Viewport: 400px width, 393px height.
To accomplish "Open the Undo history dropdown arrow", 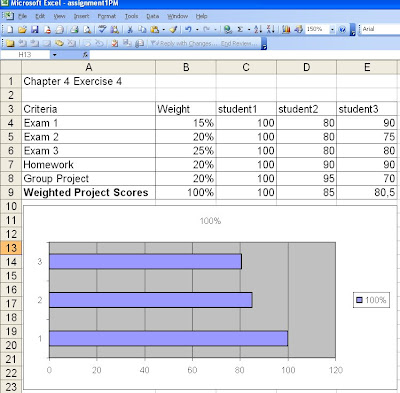I will click(x=197, y=30).
